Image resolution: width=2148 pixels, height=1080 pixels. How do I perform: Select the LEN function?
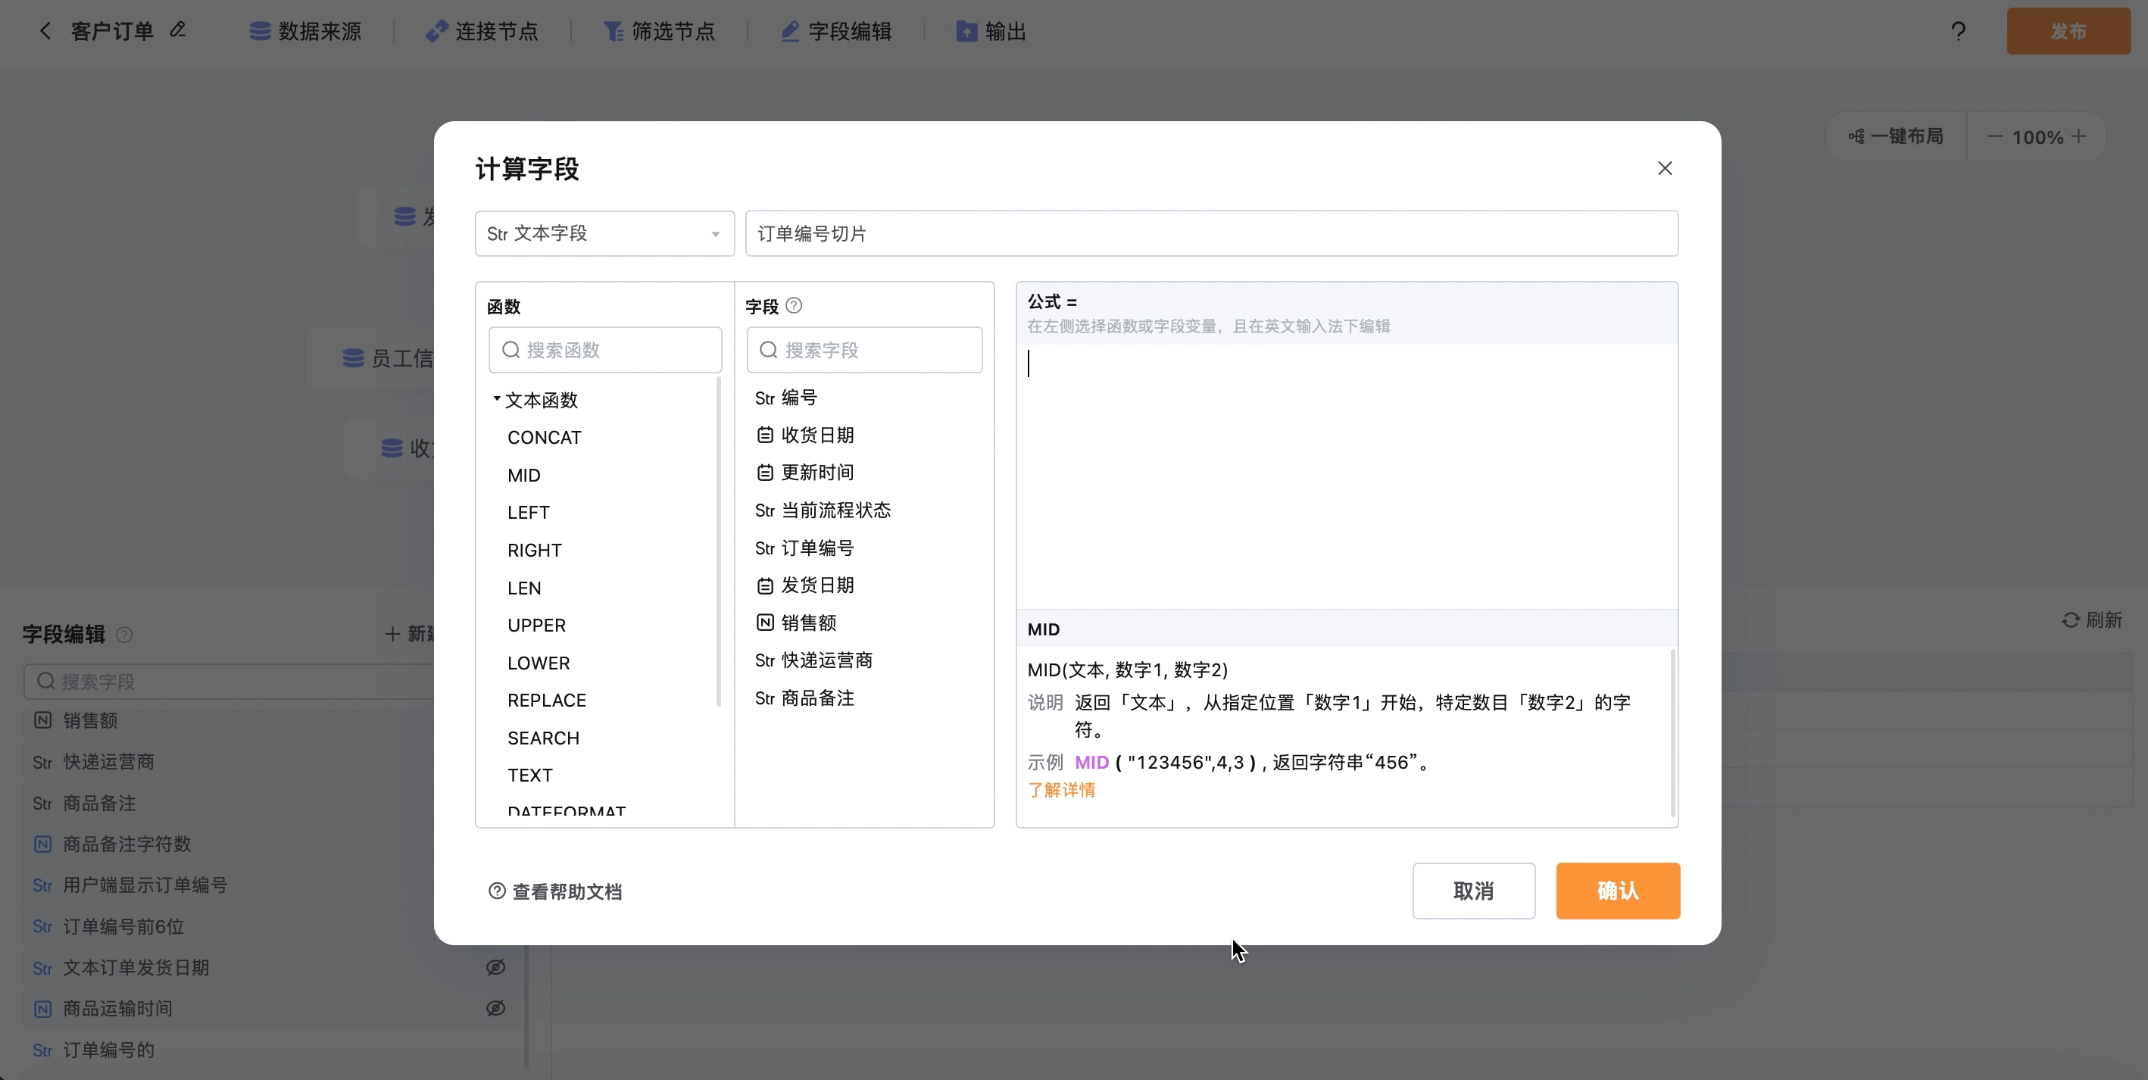click(x=524, y=588)
